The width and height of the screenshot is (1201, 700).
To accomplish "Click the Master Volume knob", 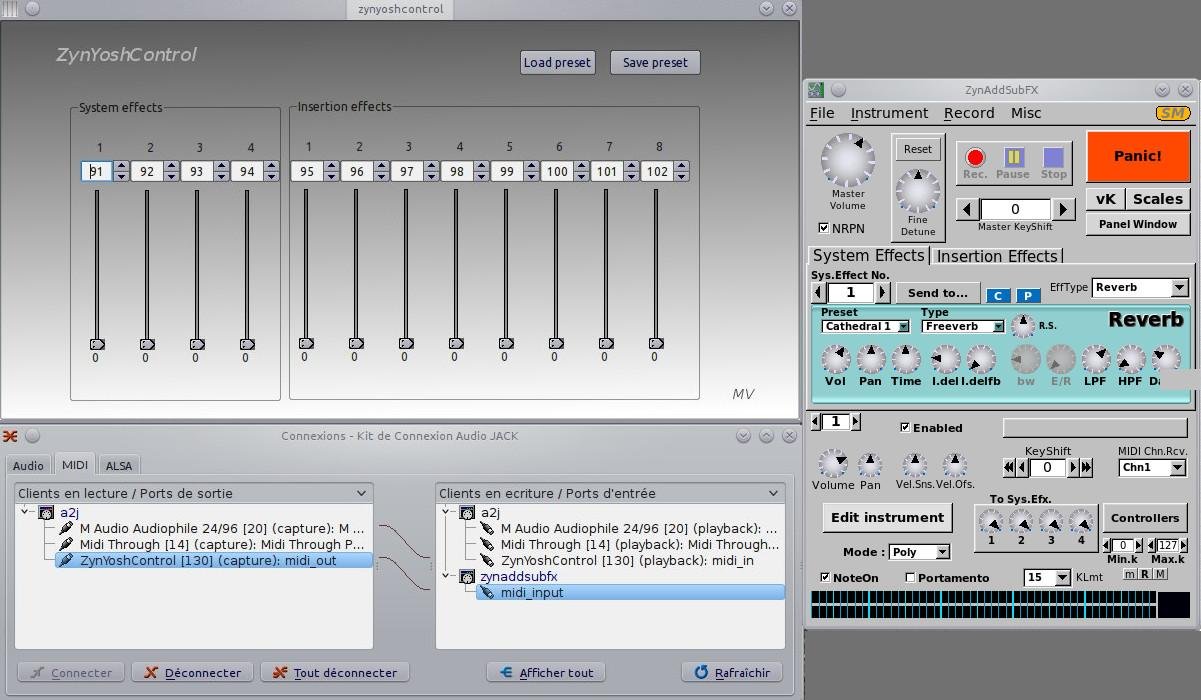I will pos(847,159).
